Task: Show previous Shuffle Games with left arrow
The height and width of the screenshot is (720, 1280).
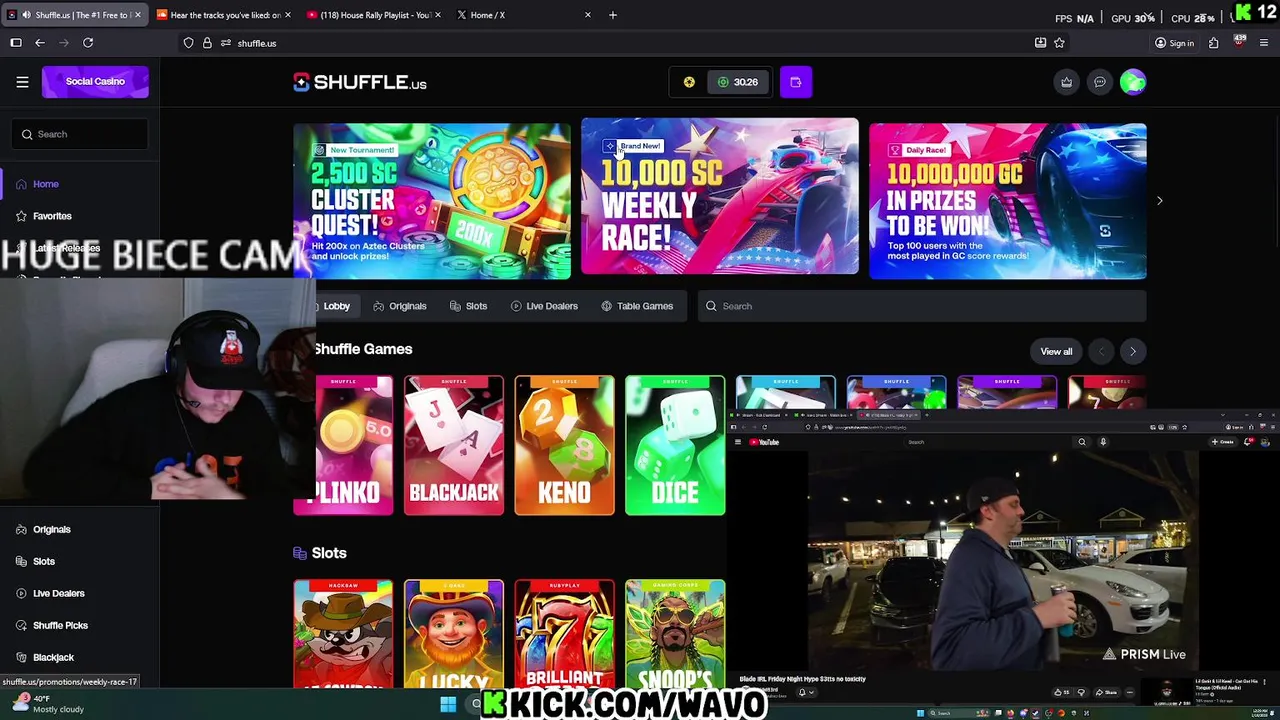Action: [x=1102, y=351]
